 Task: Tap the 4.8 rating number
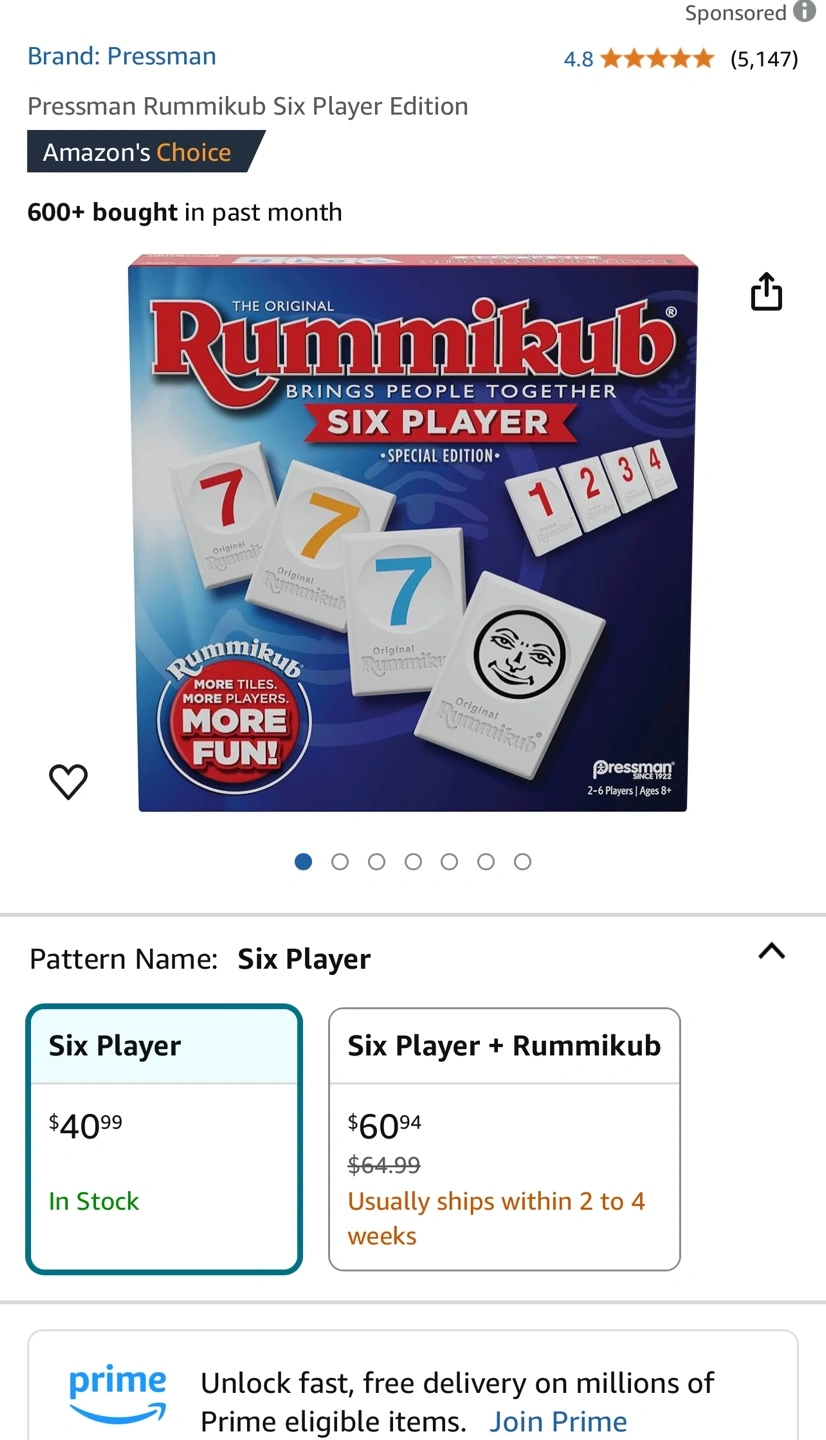click(578, 59)
